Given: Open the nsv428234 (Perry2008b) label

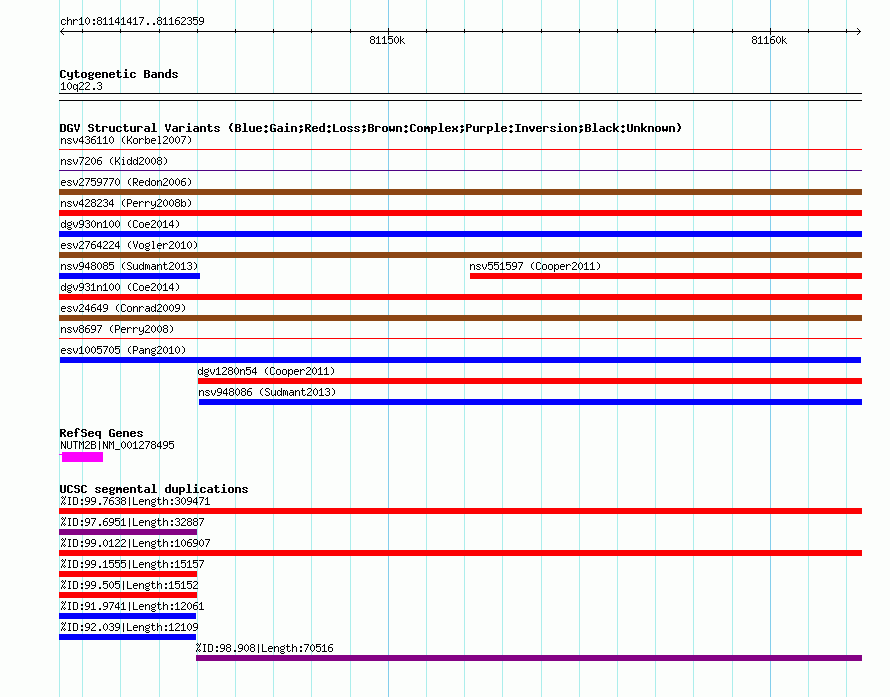Looking at the screenshot, I should click(126, 203).
